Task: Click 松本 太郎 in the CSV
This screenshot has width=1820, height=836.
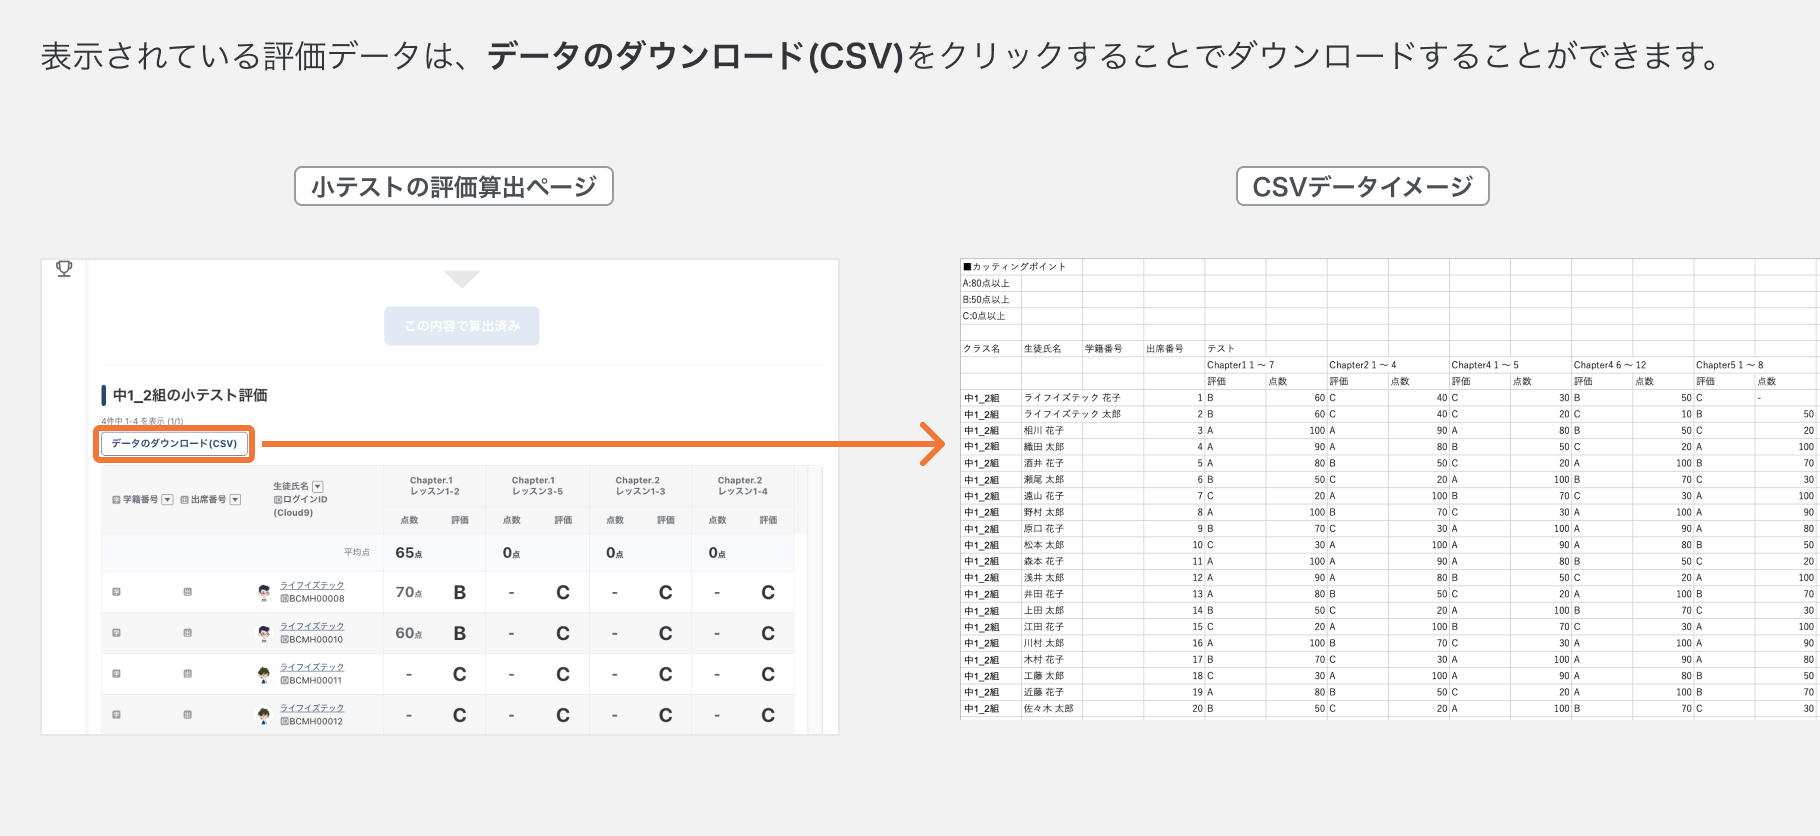Action: click(1044, 545)
